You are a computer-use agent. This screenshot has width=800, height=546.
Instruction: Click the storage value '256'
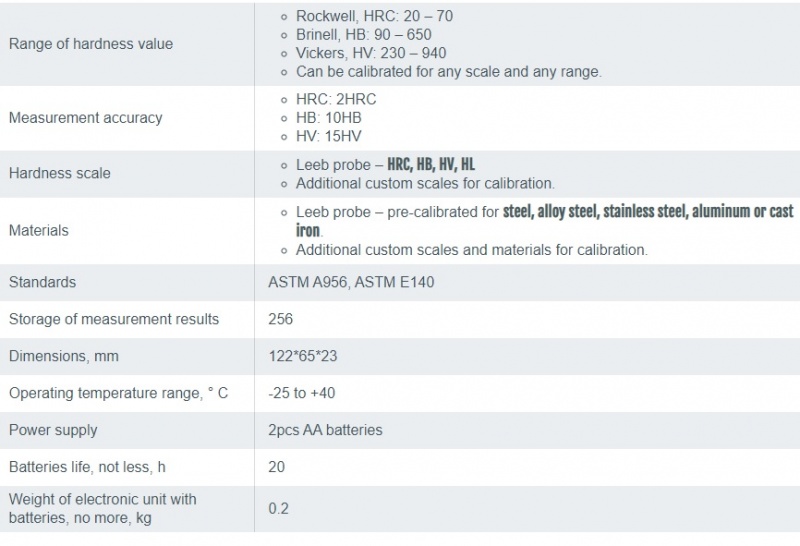click(281, 320)
